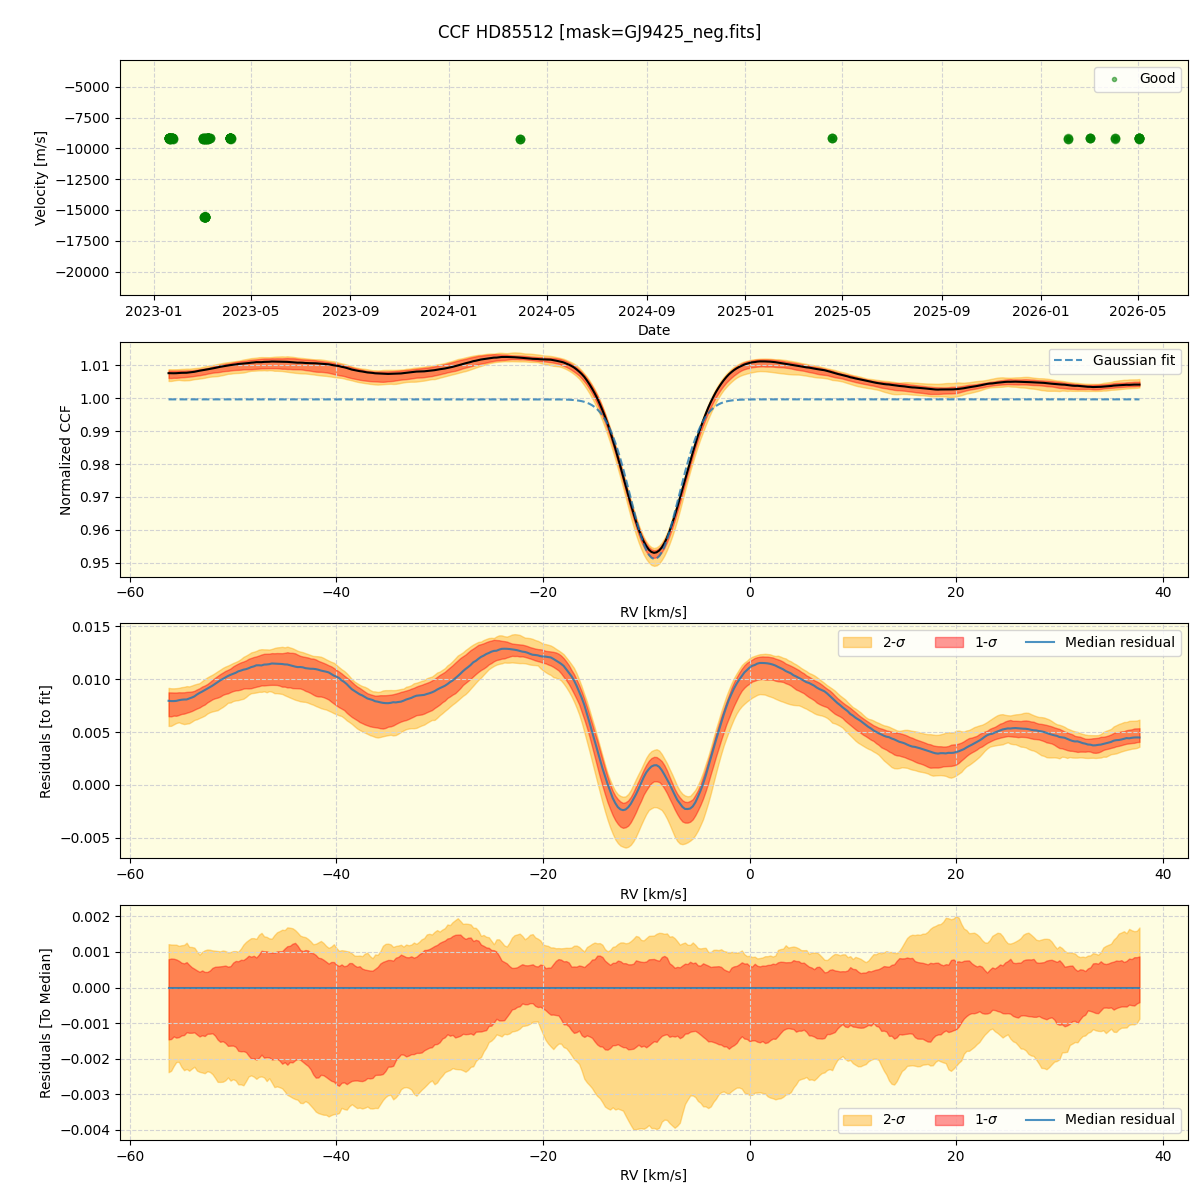Click 'Median residual' label in Residuals-to-fit legend

[x=1120, y=643]
